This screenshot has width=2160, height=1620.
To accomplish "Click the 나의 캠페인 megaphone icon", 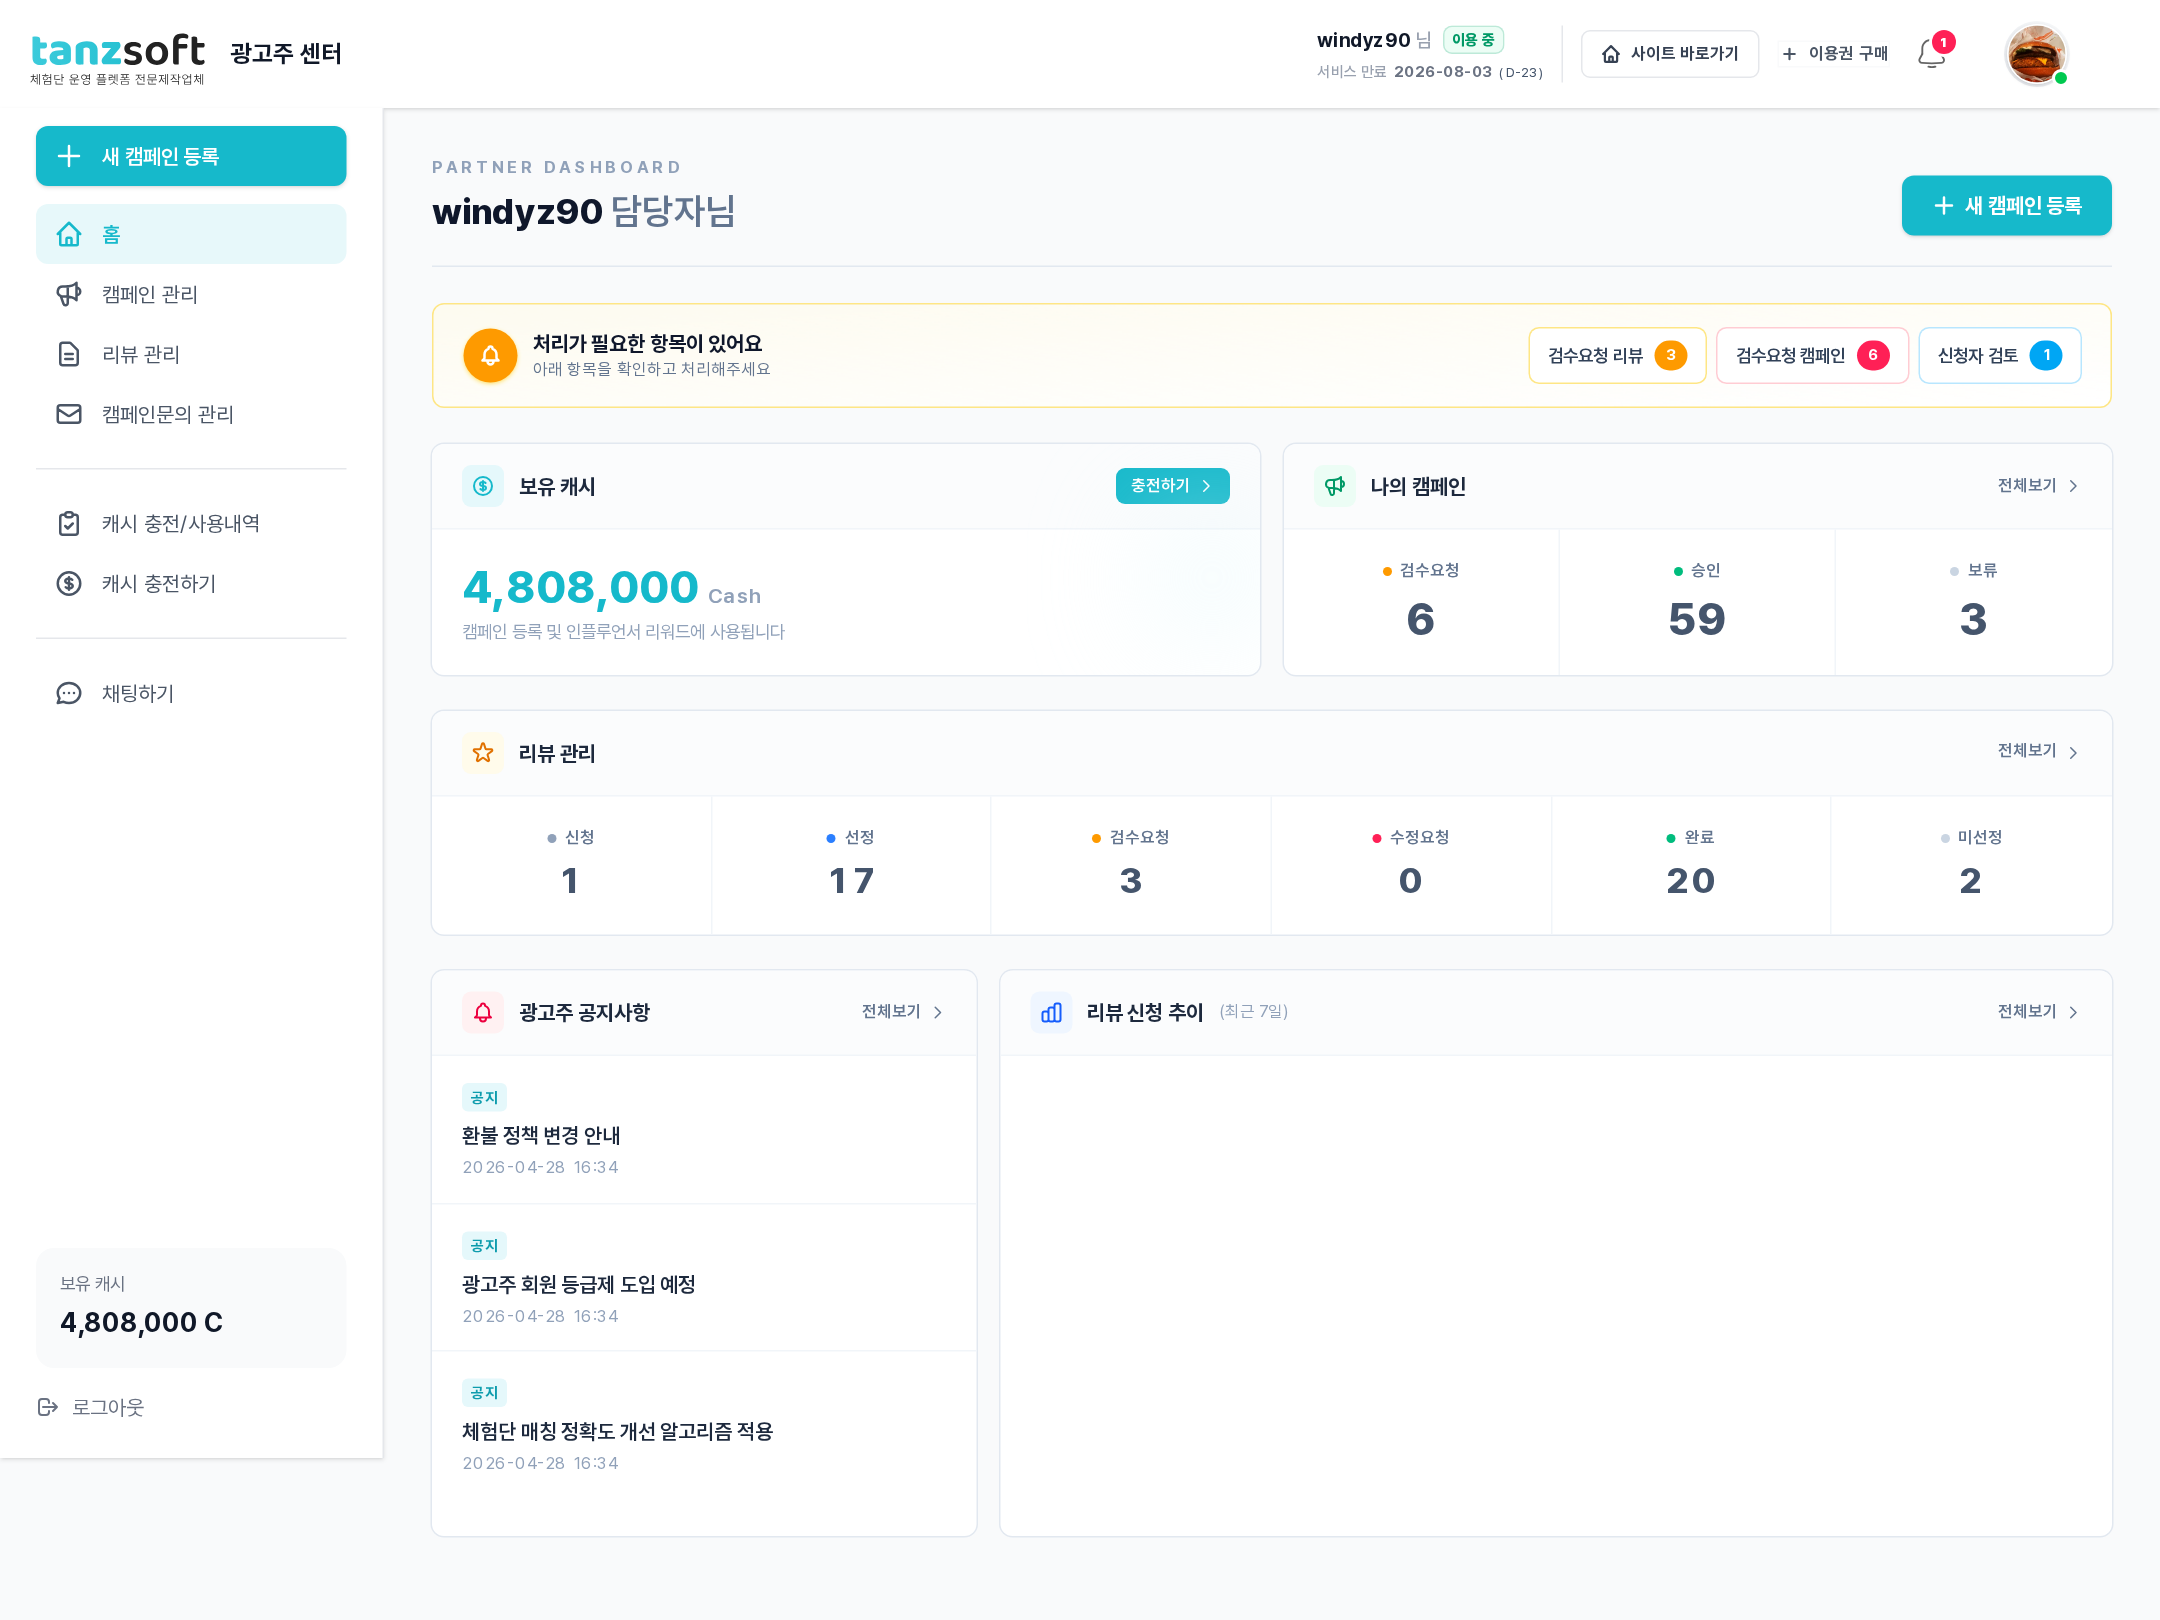I will pyautogui.click(x=1335, y=486).
